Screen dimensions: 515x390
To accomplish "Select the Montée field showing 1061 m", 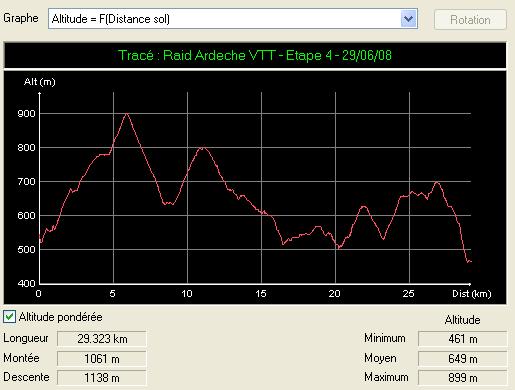I will [102, 359].
